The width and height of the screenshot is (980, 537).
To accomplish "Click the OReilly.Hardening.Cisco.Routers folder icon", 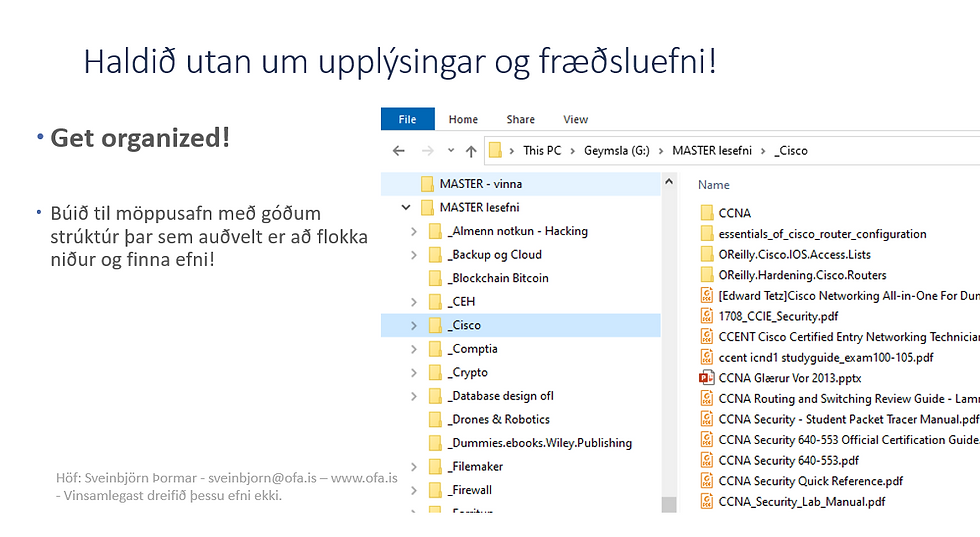I will (707, 275).
